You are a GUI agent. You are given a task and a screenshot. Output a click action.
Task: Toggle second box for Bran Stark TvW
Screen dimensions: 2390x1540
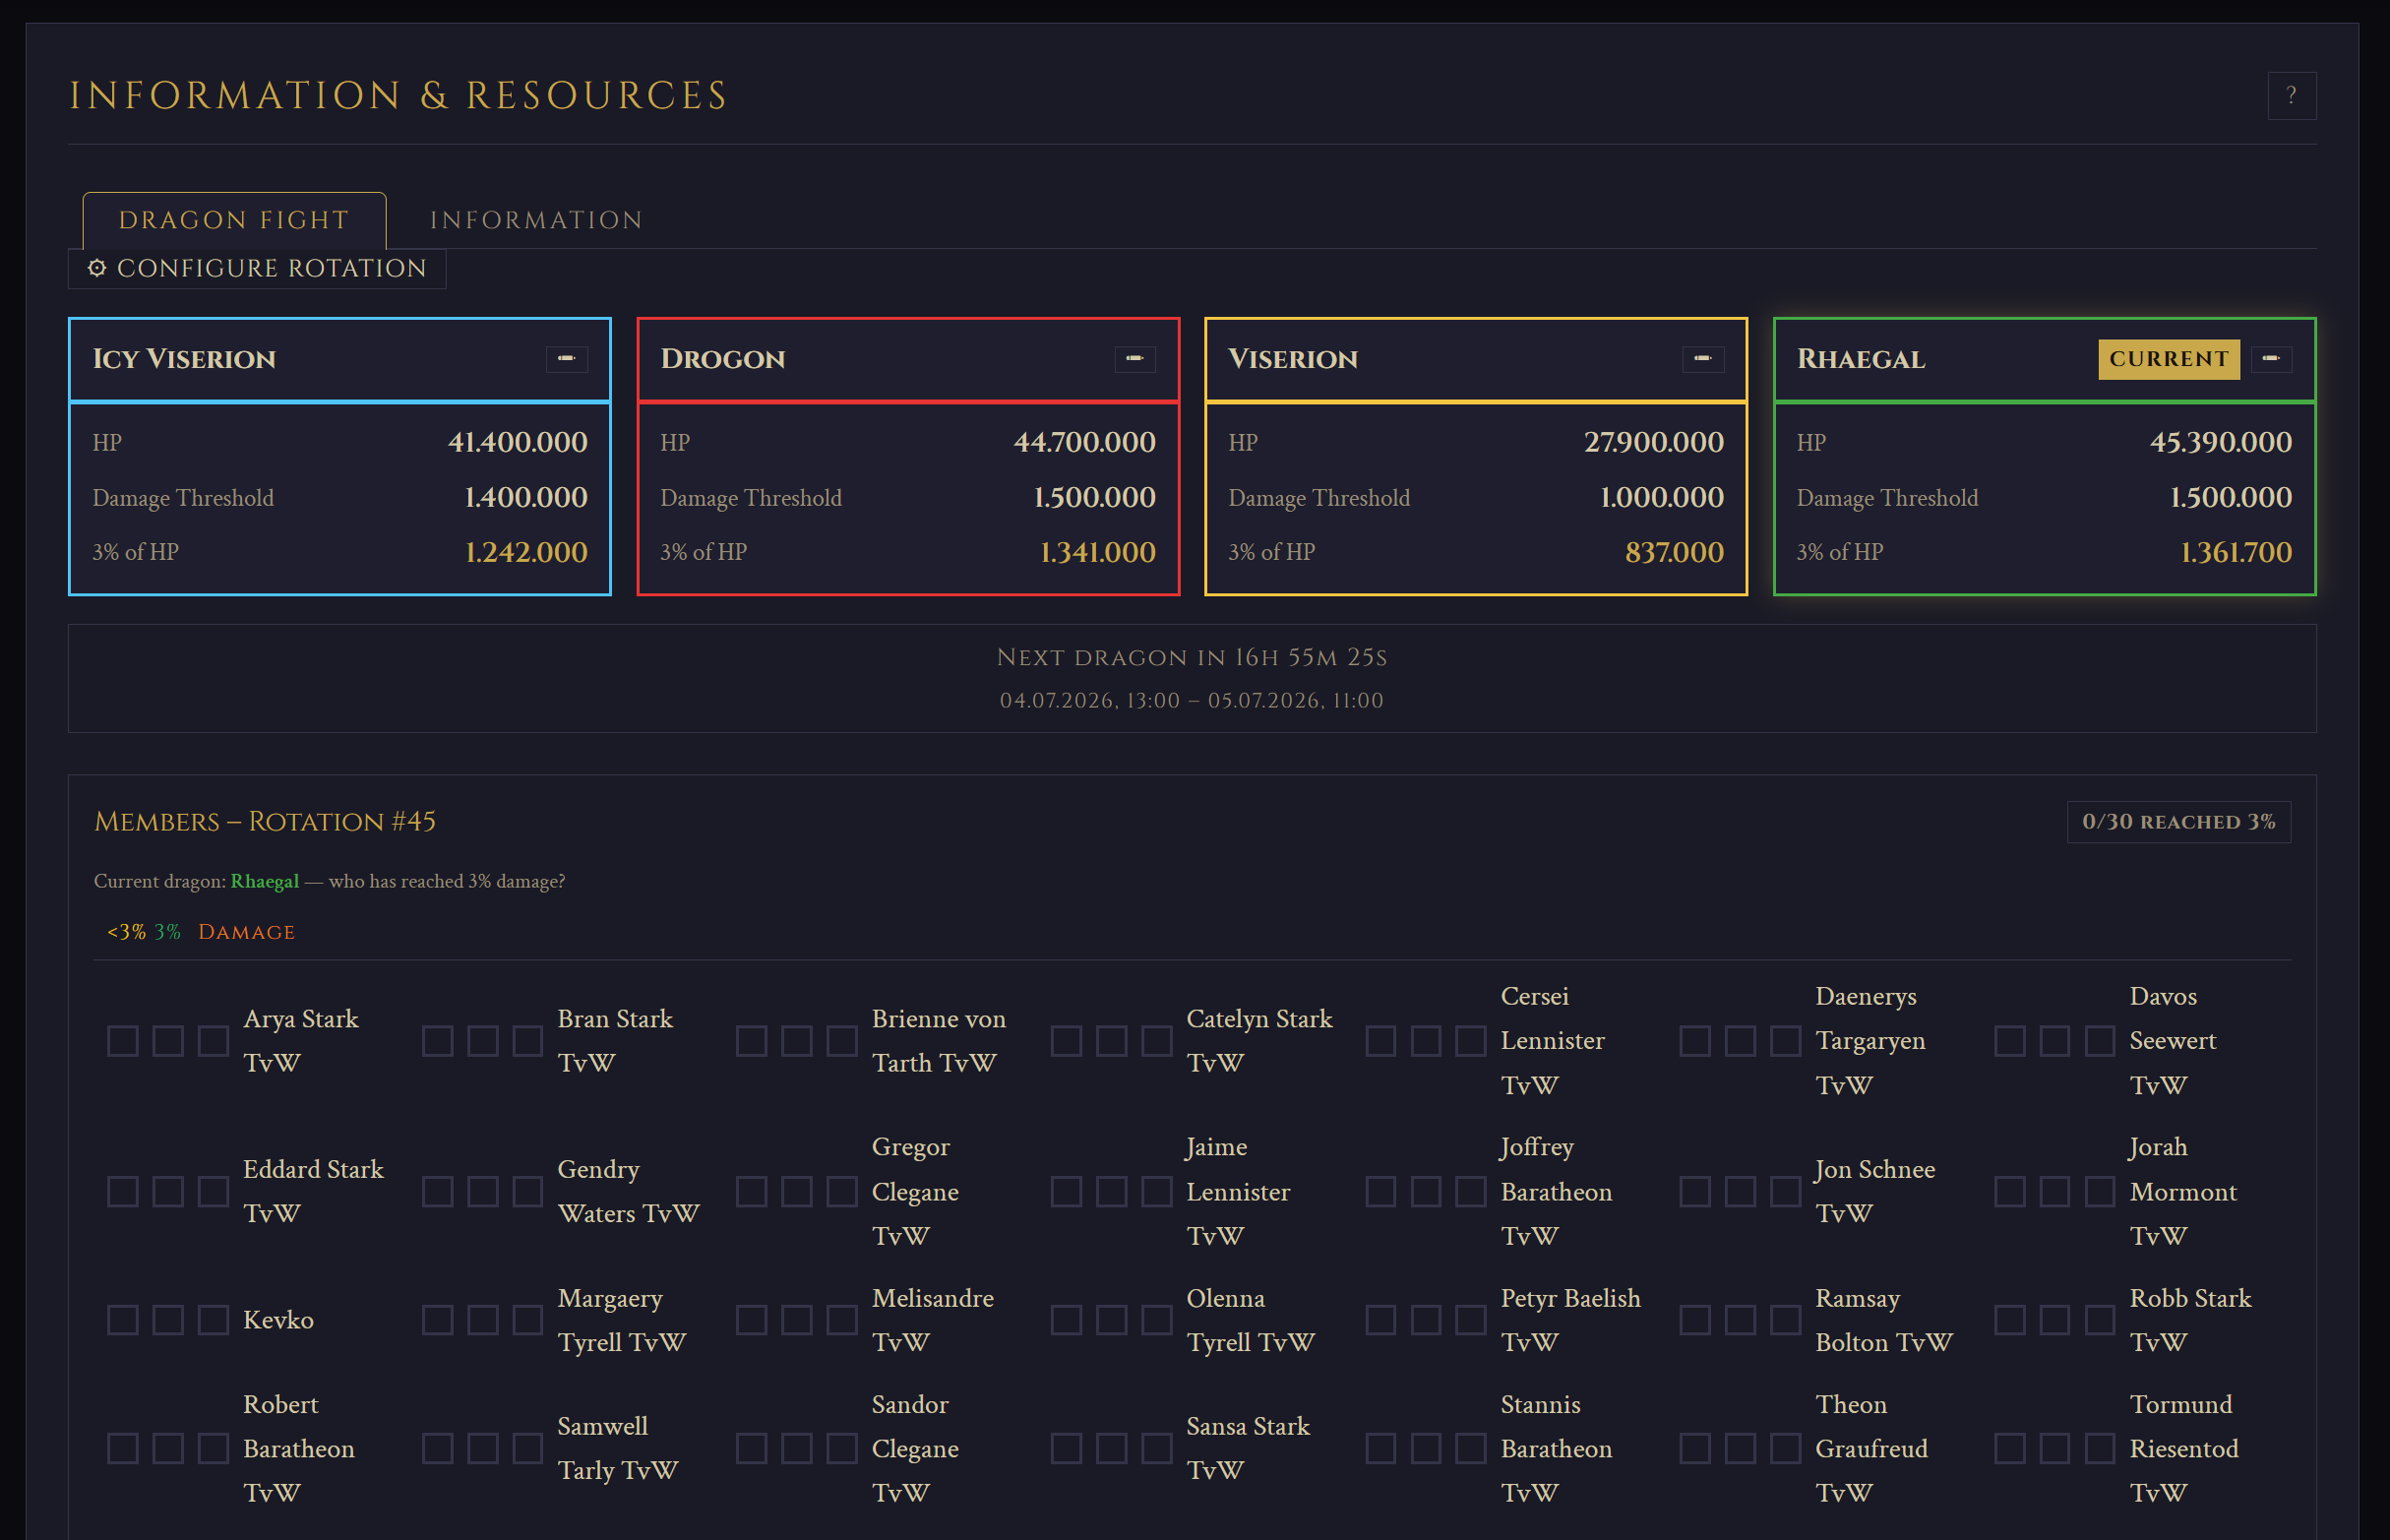point(482,1041)
